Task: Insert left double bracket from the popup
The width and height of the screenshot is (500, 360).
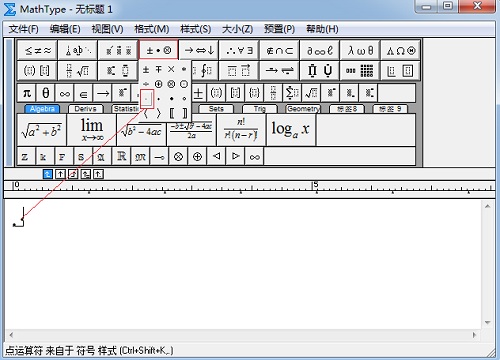Action: tap(171, 114)
